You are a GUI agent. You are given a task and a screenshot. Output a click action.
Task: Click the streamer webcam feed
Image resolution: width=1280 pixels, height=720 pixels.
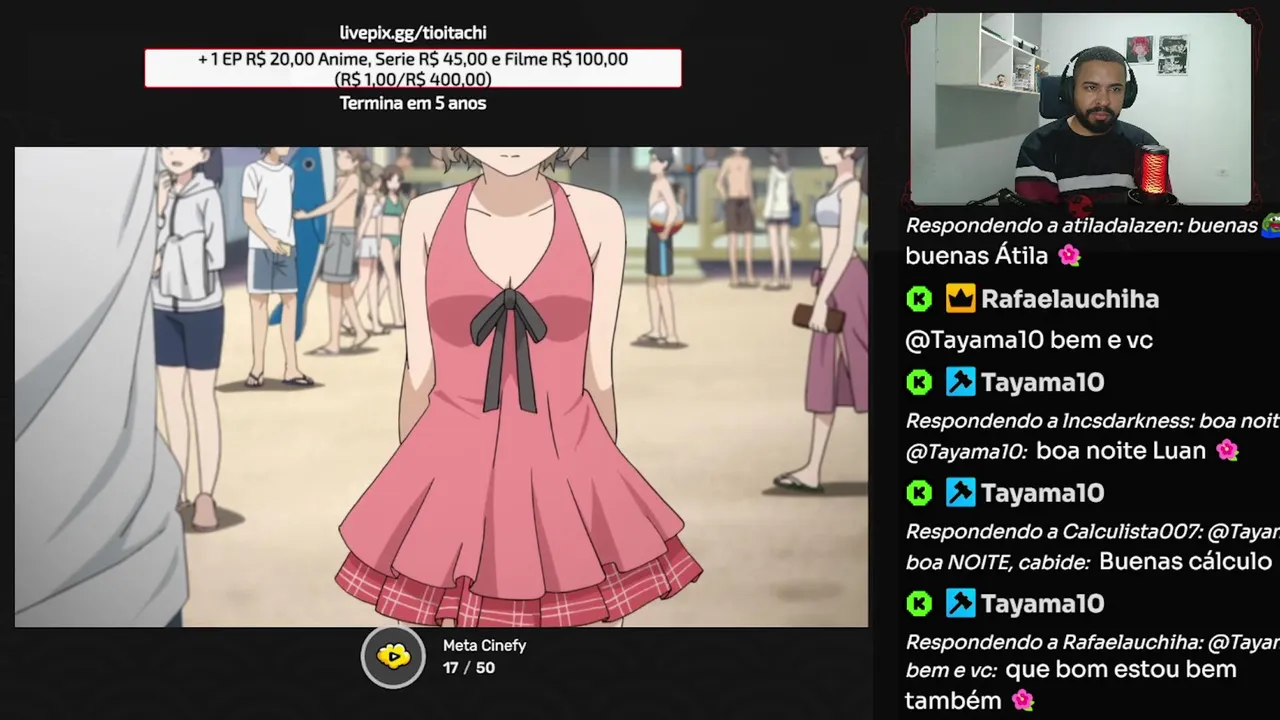[1081, 108]
